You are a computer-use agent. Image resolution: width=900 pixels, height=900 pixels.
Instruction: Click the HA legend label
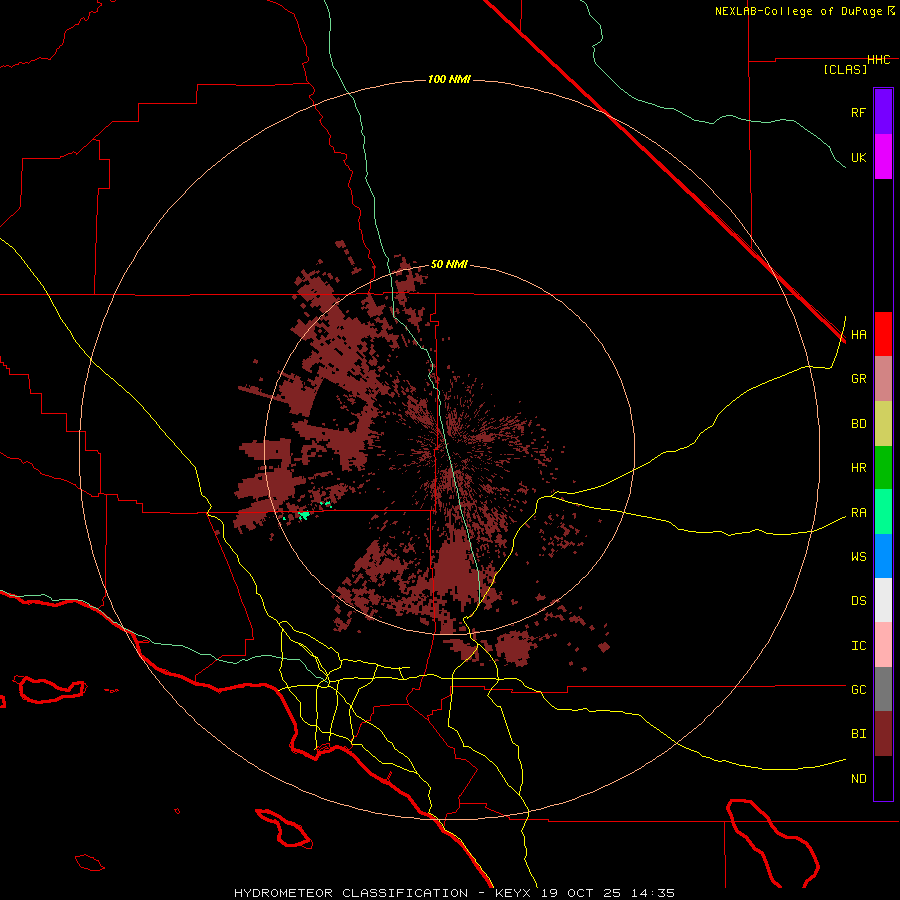[858, 335]
